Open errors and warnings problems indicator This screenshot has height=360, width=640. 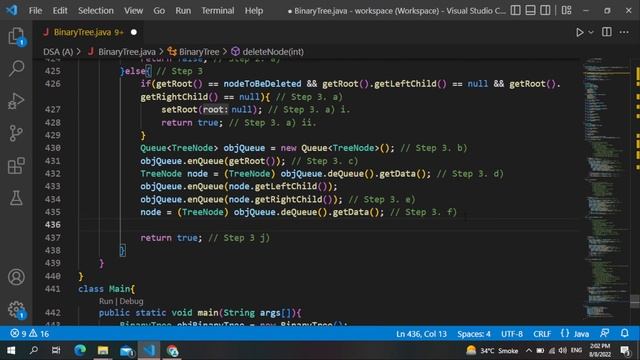pyautogui.click(x=29, y=334)
